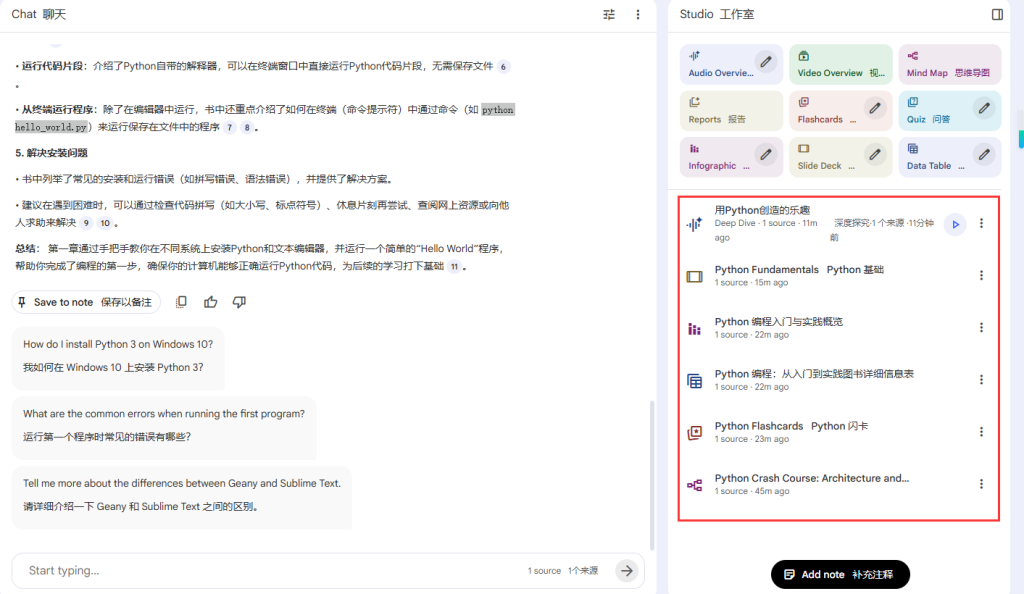Open more options for Python Flashcards
The height and width of the screenshot is (594, 1024).
[x=981, y=432]
